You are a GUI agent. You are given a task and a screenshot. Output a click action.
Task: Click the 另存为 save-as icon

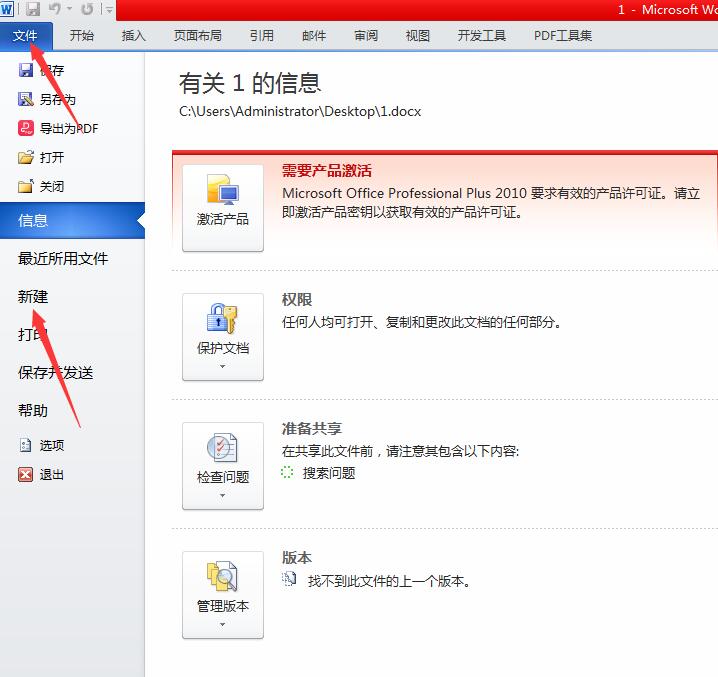click(x=26, y=99)
